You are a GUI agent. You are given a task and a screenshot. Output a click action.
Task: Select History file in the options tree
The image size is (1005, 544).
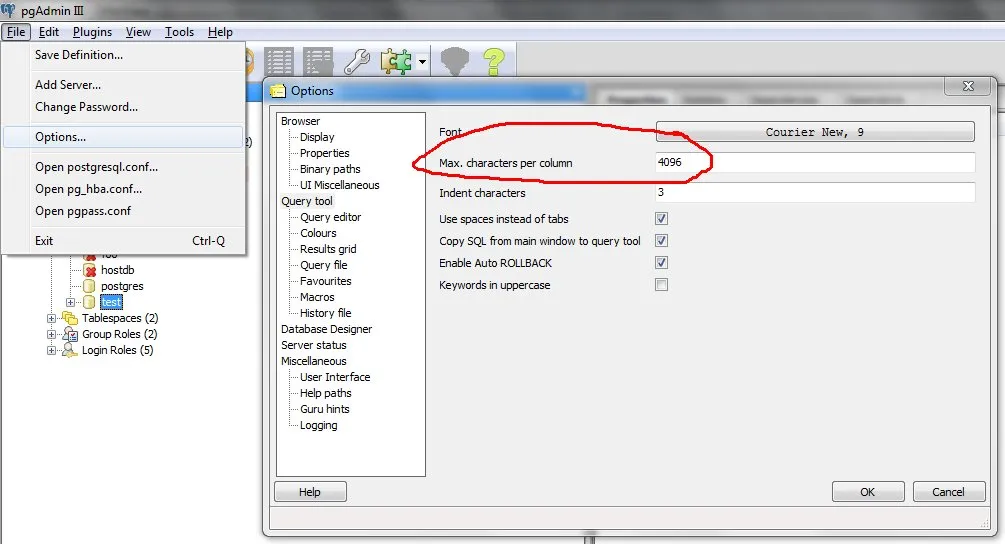click(326, 313)
